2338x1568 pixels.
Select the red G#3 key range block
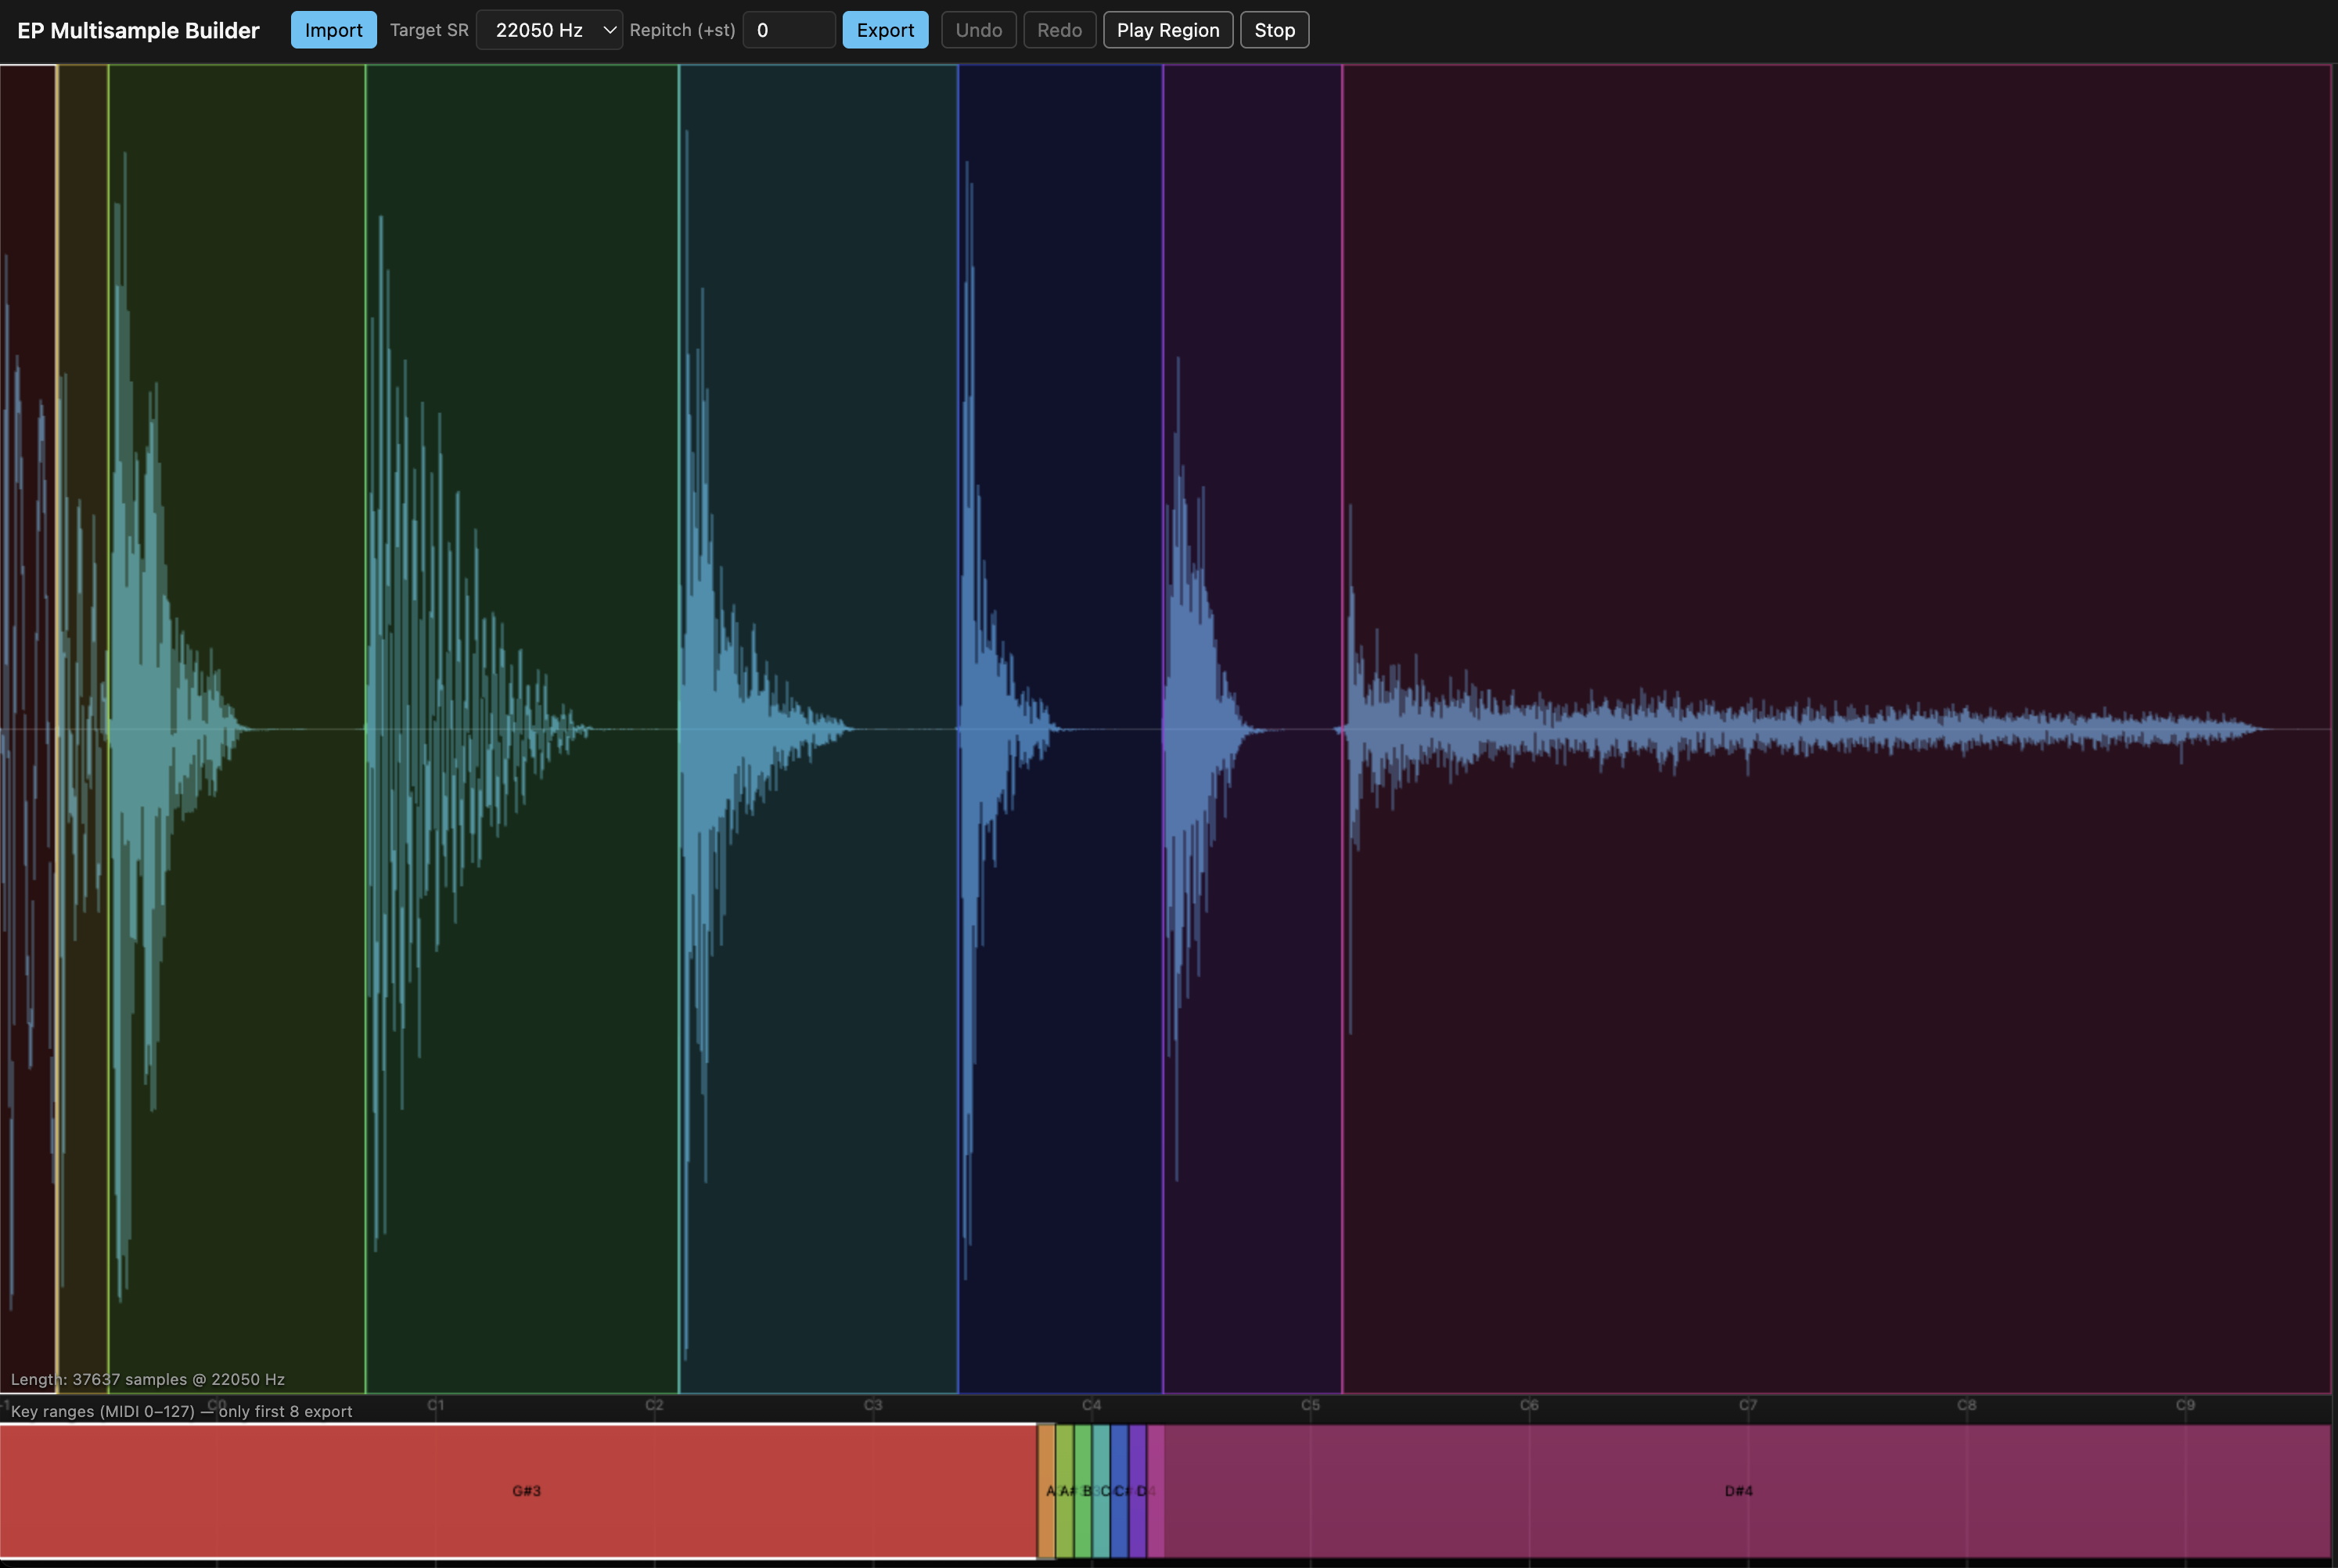[526, 1490]
